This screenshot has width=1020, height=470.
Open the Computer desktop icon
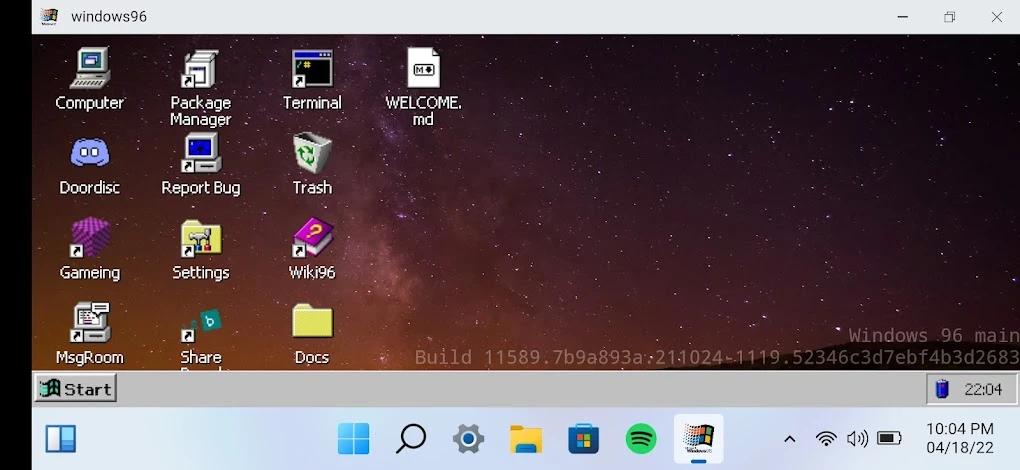(x=90, y=68)
